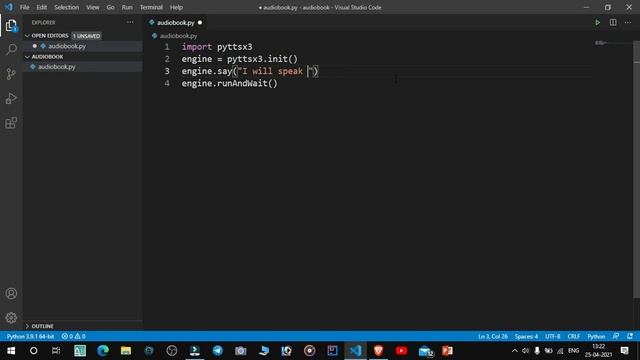Collapse the AUDIOBOOK folder section
Image resolution: width=640 pixels, height=360 pixels.
coord(82,57)
